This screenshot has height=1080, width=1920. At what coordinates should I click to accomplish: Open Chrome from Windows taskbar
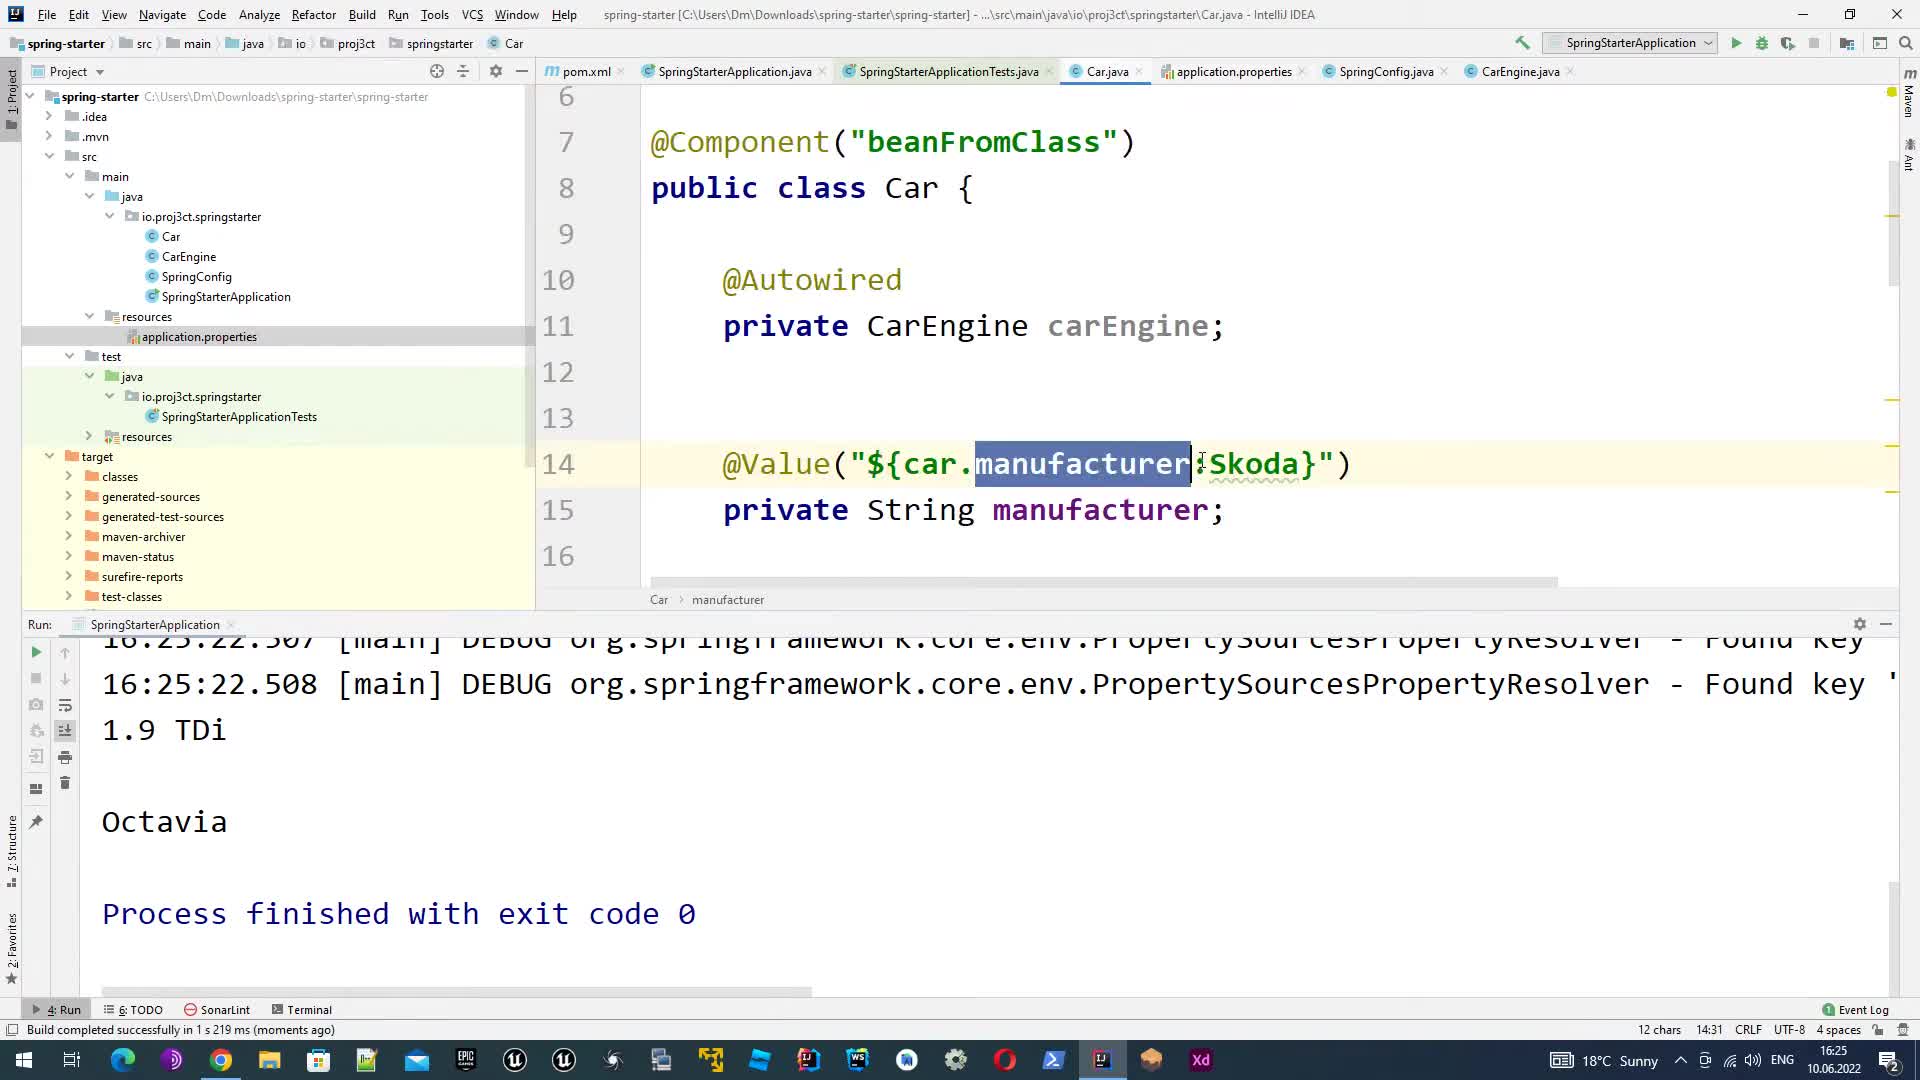(221, 1060)
